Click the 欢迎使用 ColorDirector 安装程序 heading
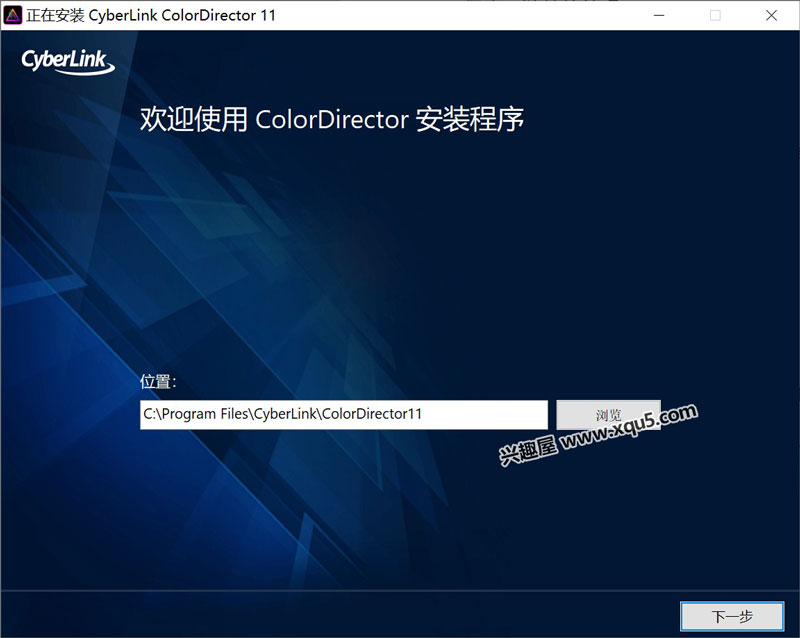Screen dimensions: 800x638 (x=332, y=120)
